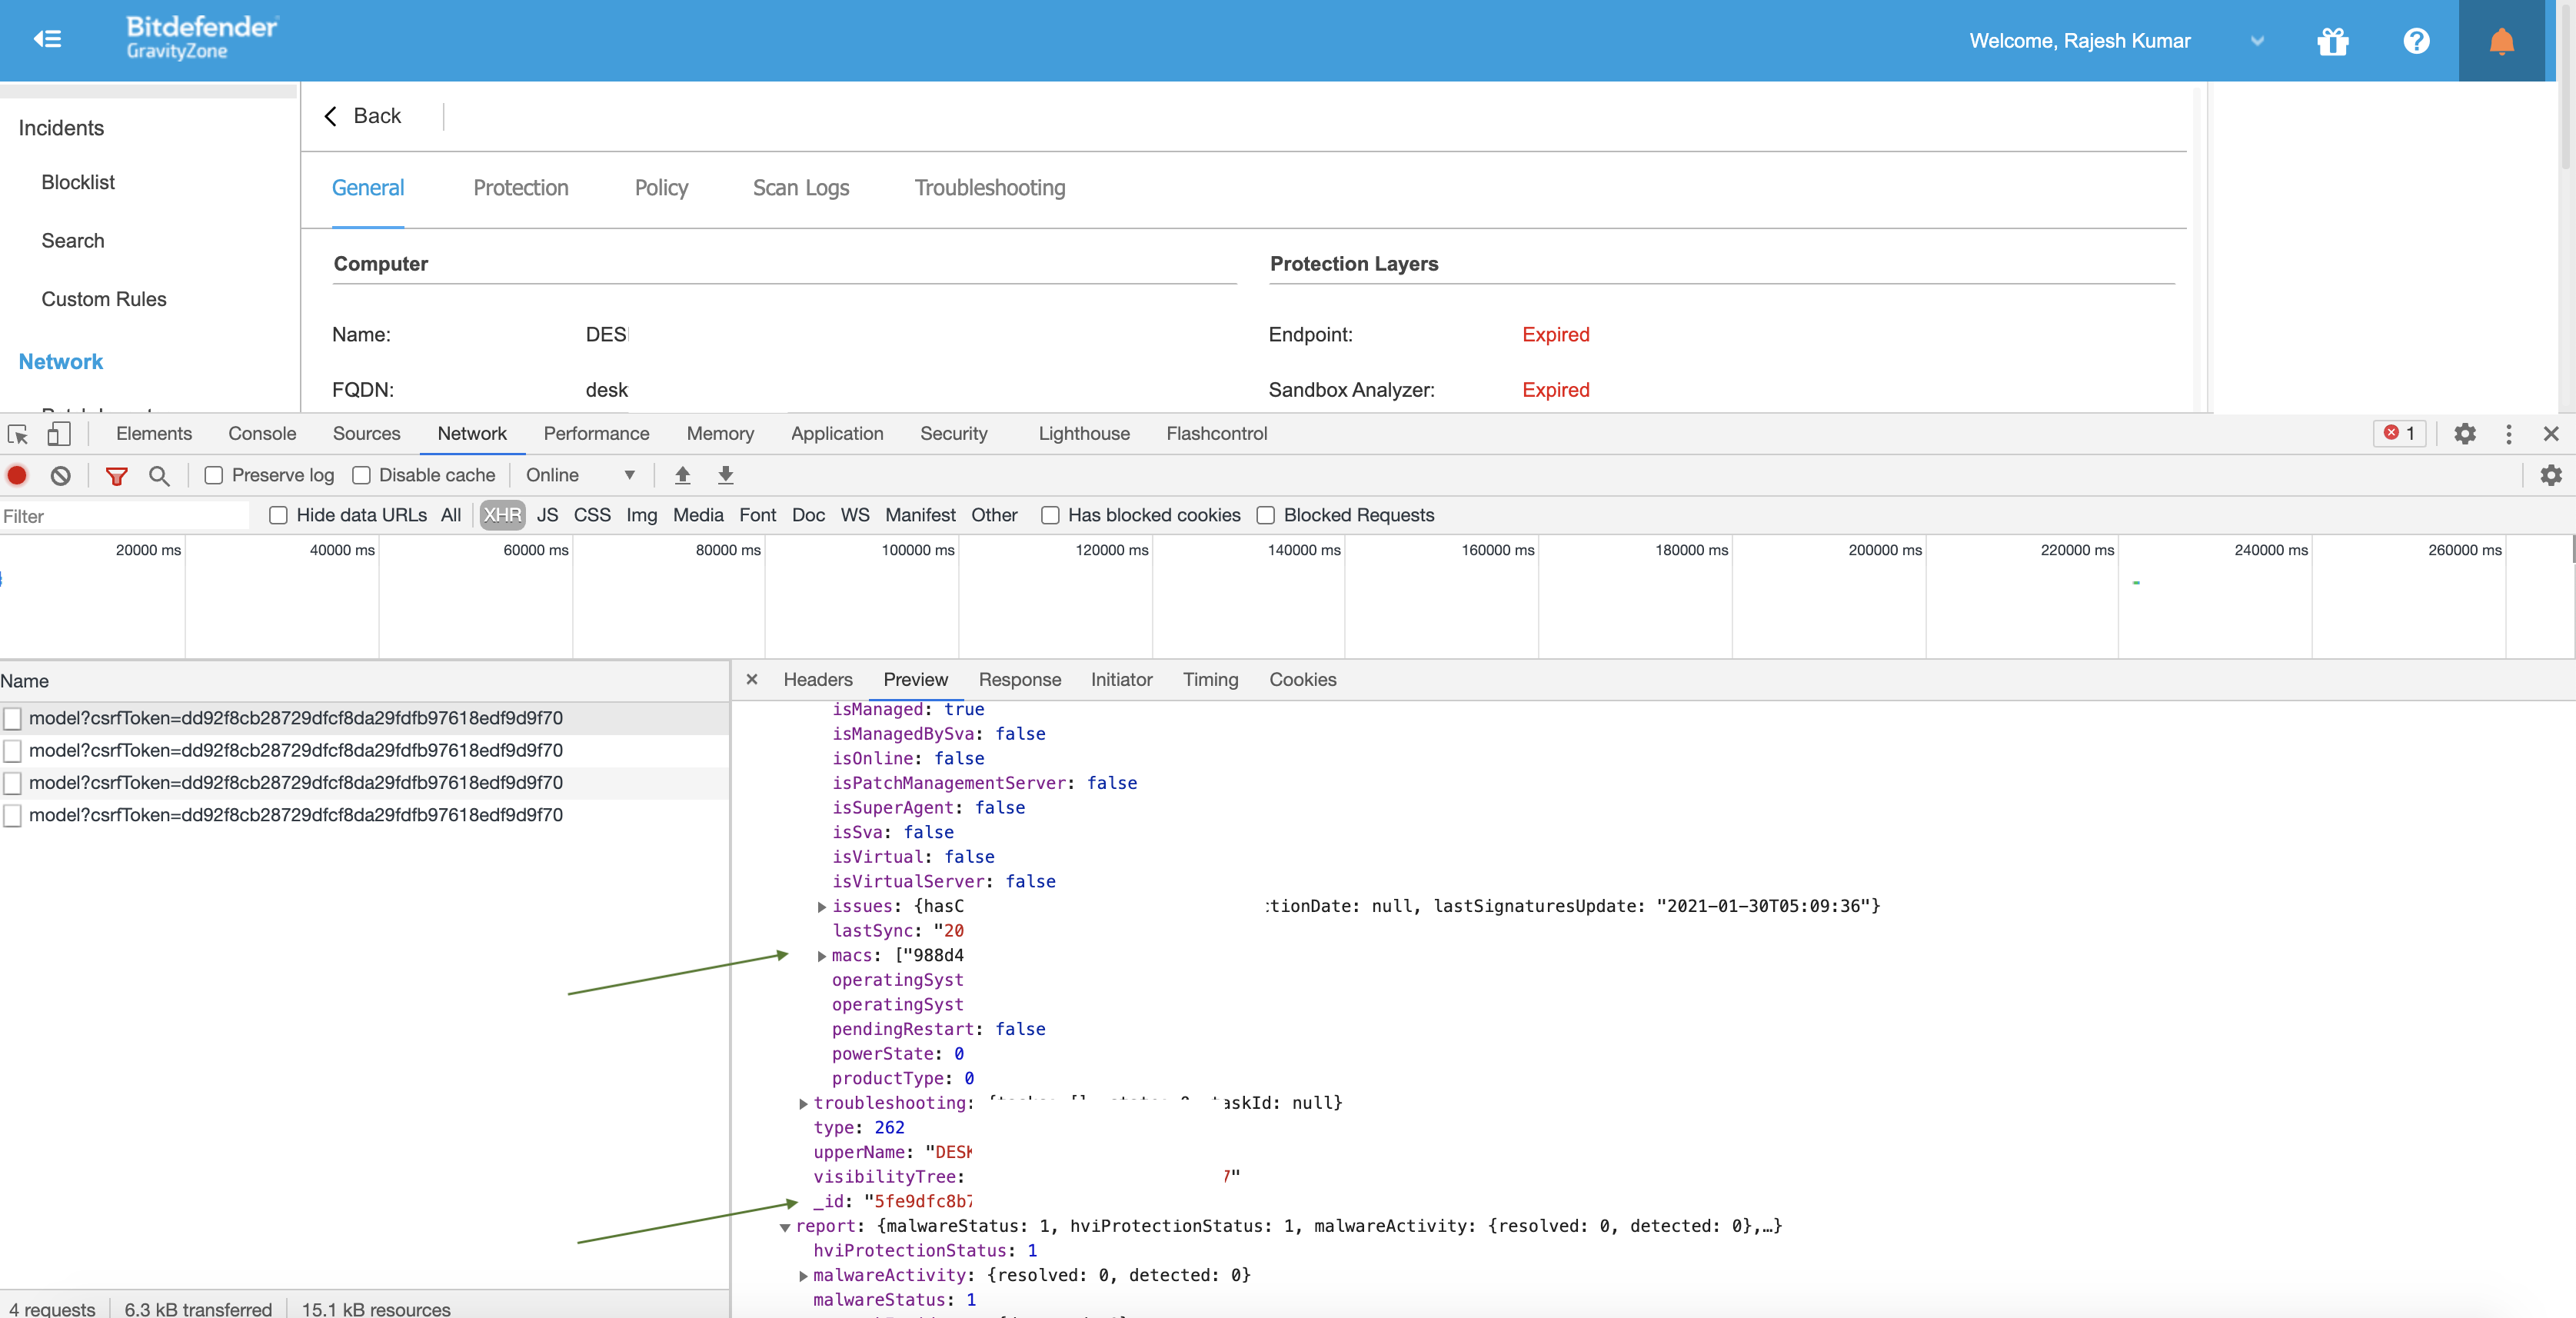Image resolution: width=2576 pixels, height=1318 pixels.
Task: Open the Lighthouse panel tab
Action: tap(1084, 434)
